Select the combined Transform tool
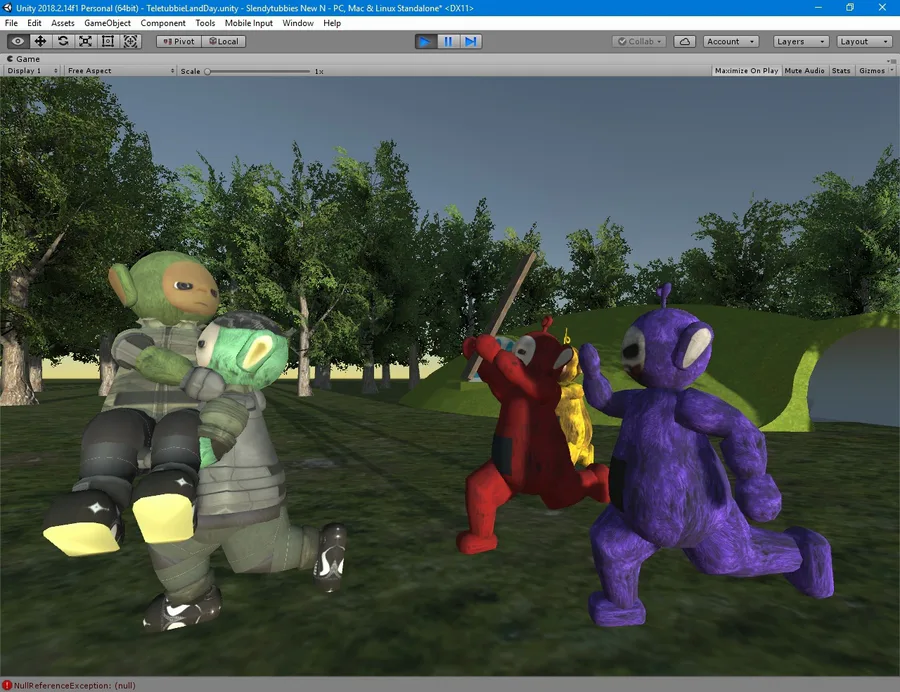Image resolution: width=900 pixels, height=692 pixels. [x=130, y=41]
